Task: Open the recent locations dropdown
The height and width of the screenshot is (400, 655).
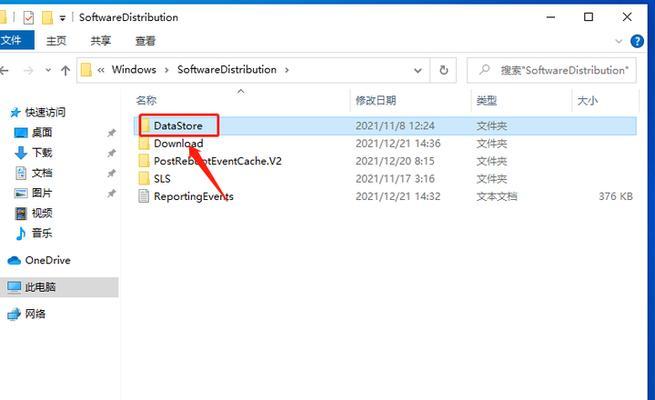Action: point(48,70)
